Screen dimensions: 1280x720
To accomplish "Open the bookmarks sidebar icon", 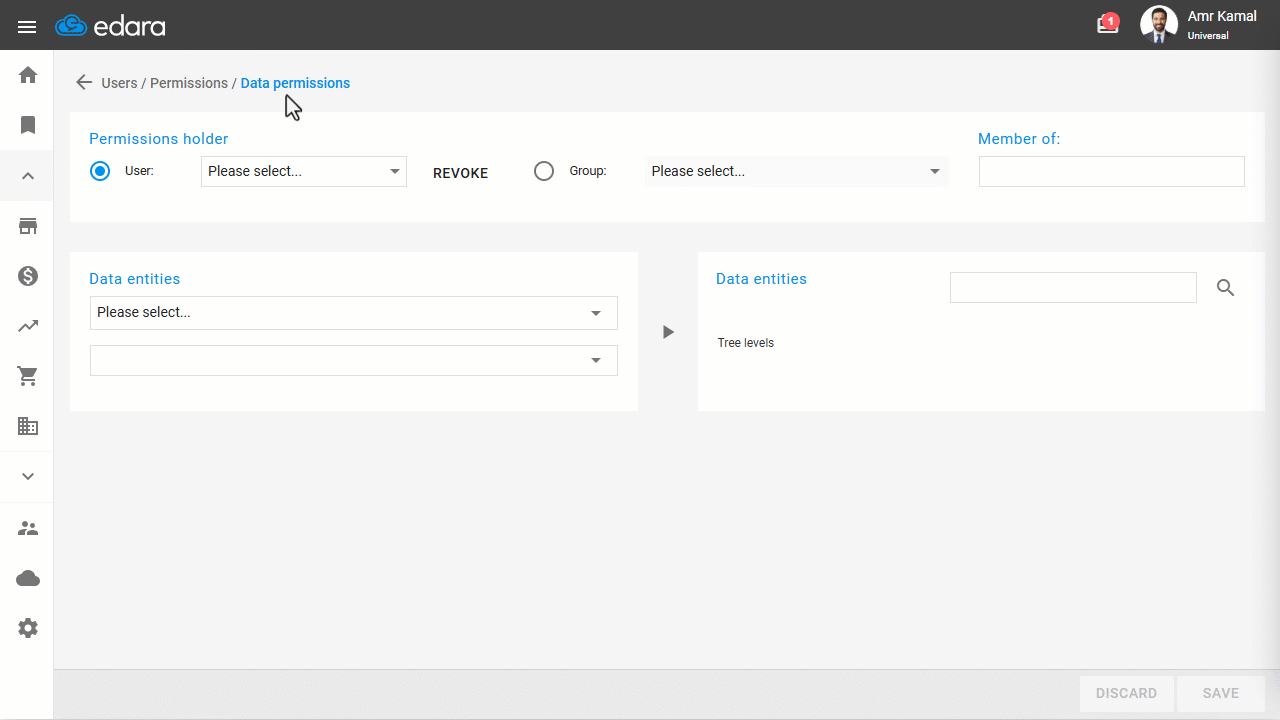I will (28, 125).
